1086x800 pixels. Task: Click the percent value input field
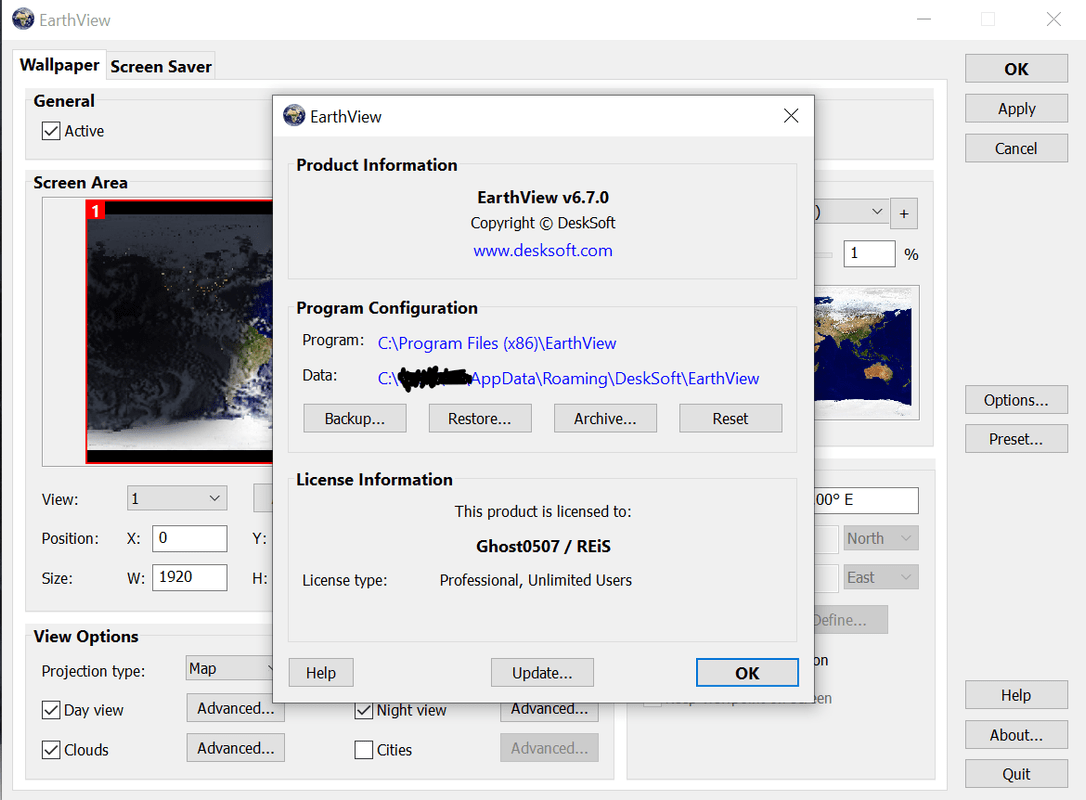(869, 254)
